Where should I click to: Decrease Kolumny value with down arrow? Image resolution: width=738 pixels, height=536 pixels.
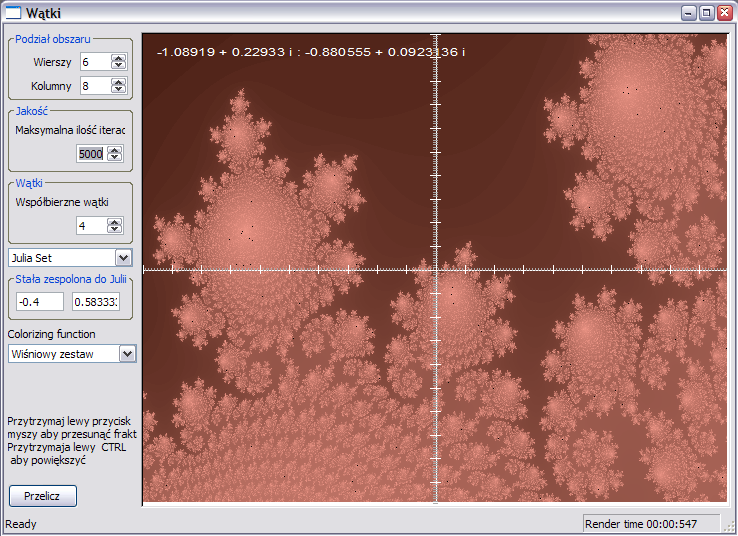pyautogui.click(x=118, y=90)
